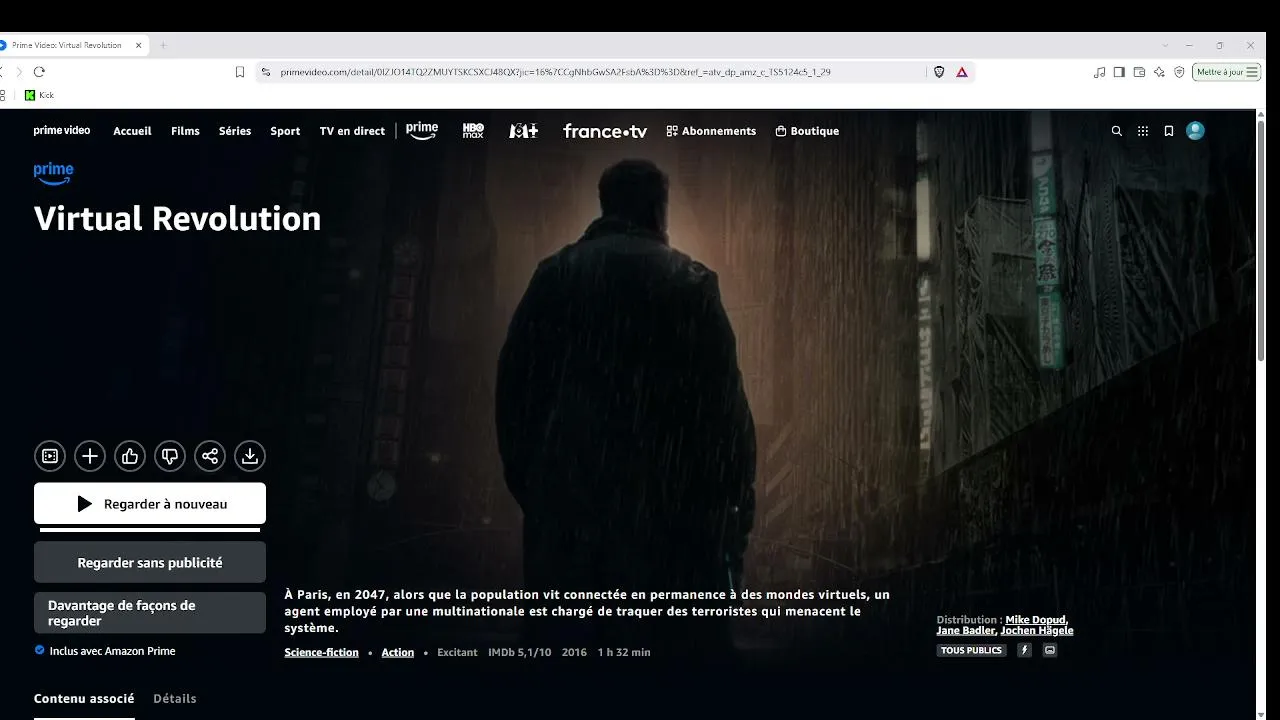Click the Prime logo in navigation bar
This screenshot has width=1280, height=720.
click(422, 131)
